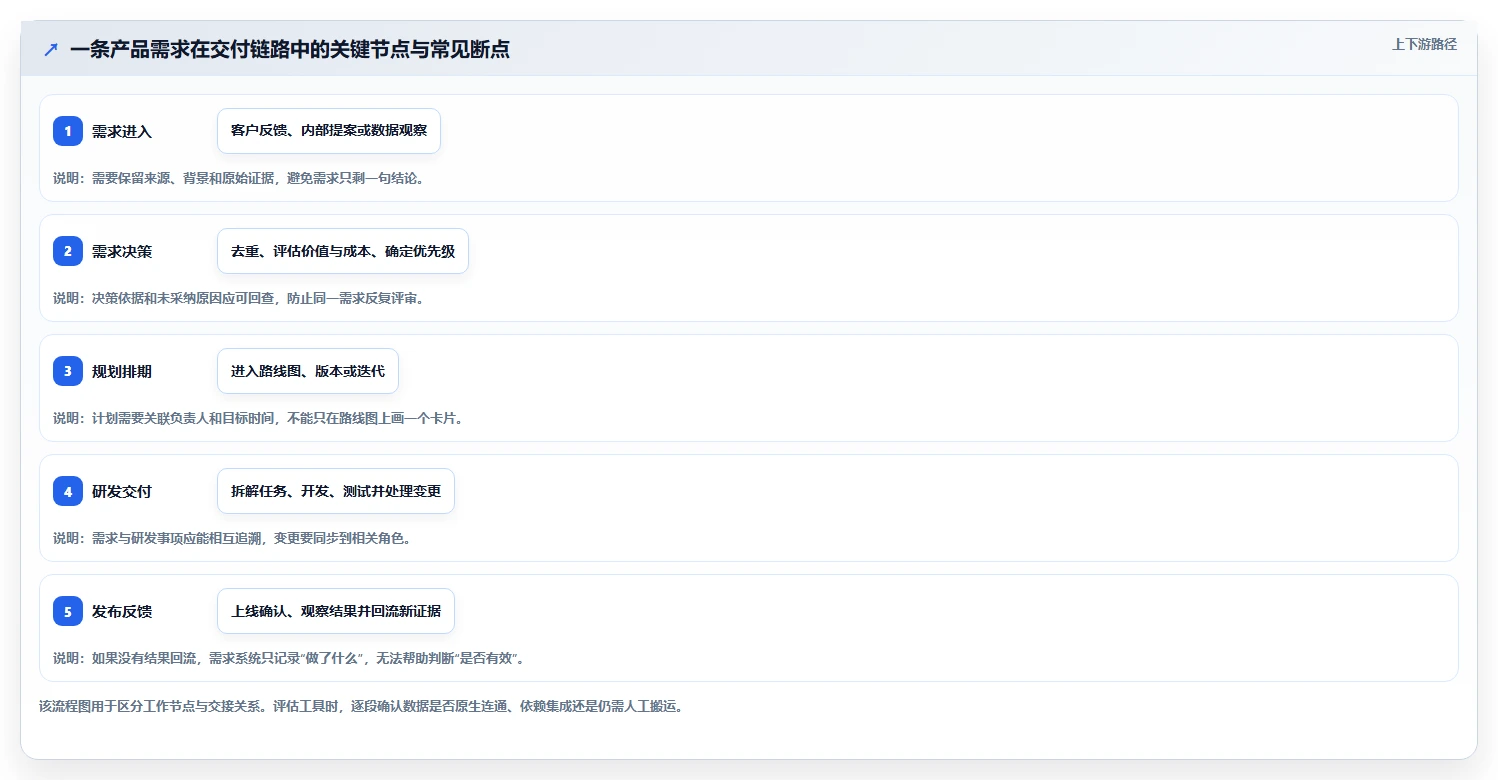Click the footer text 该流程图用于区分工作节点与交接关系

tap(150, 706)
